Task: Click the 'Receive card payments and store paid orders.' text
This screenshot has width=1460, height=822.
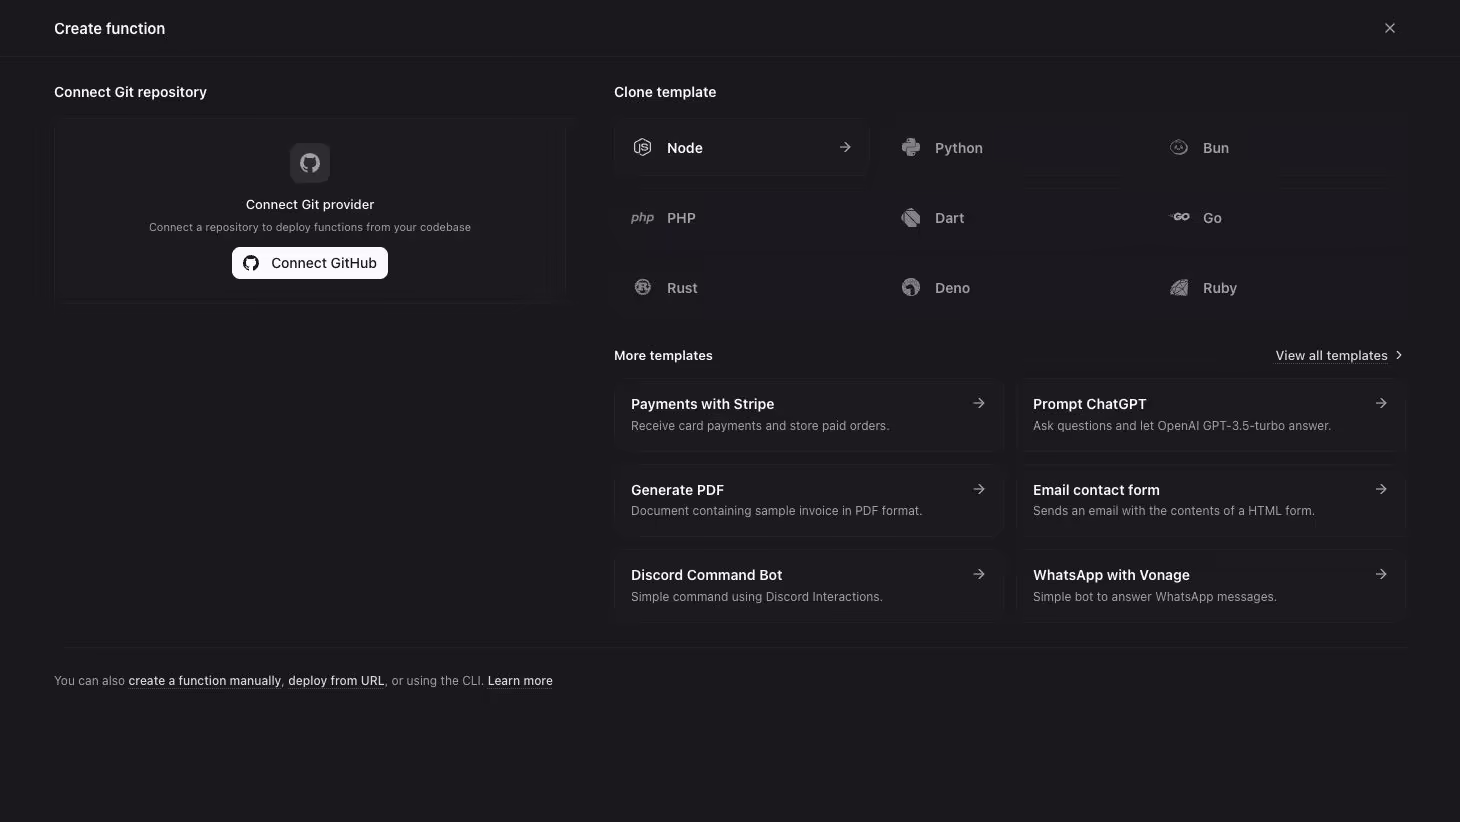Action: [x=760, y=426]
